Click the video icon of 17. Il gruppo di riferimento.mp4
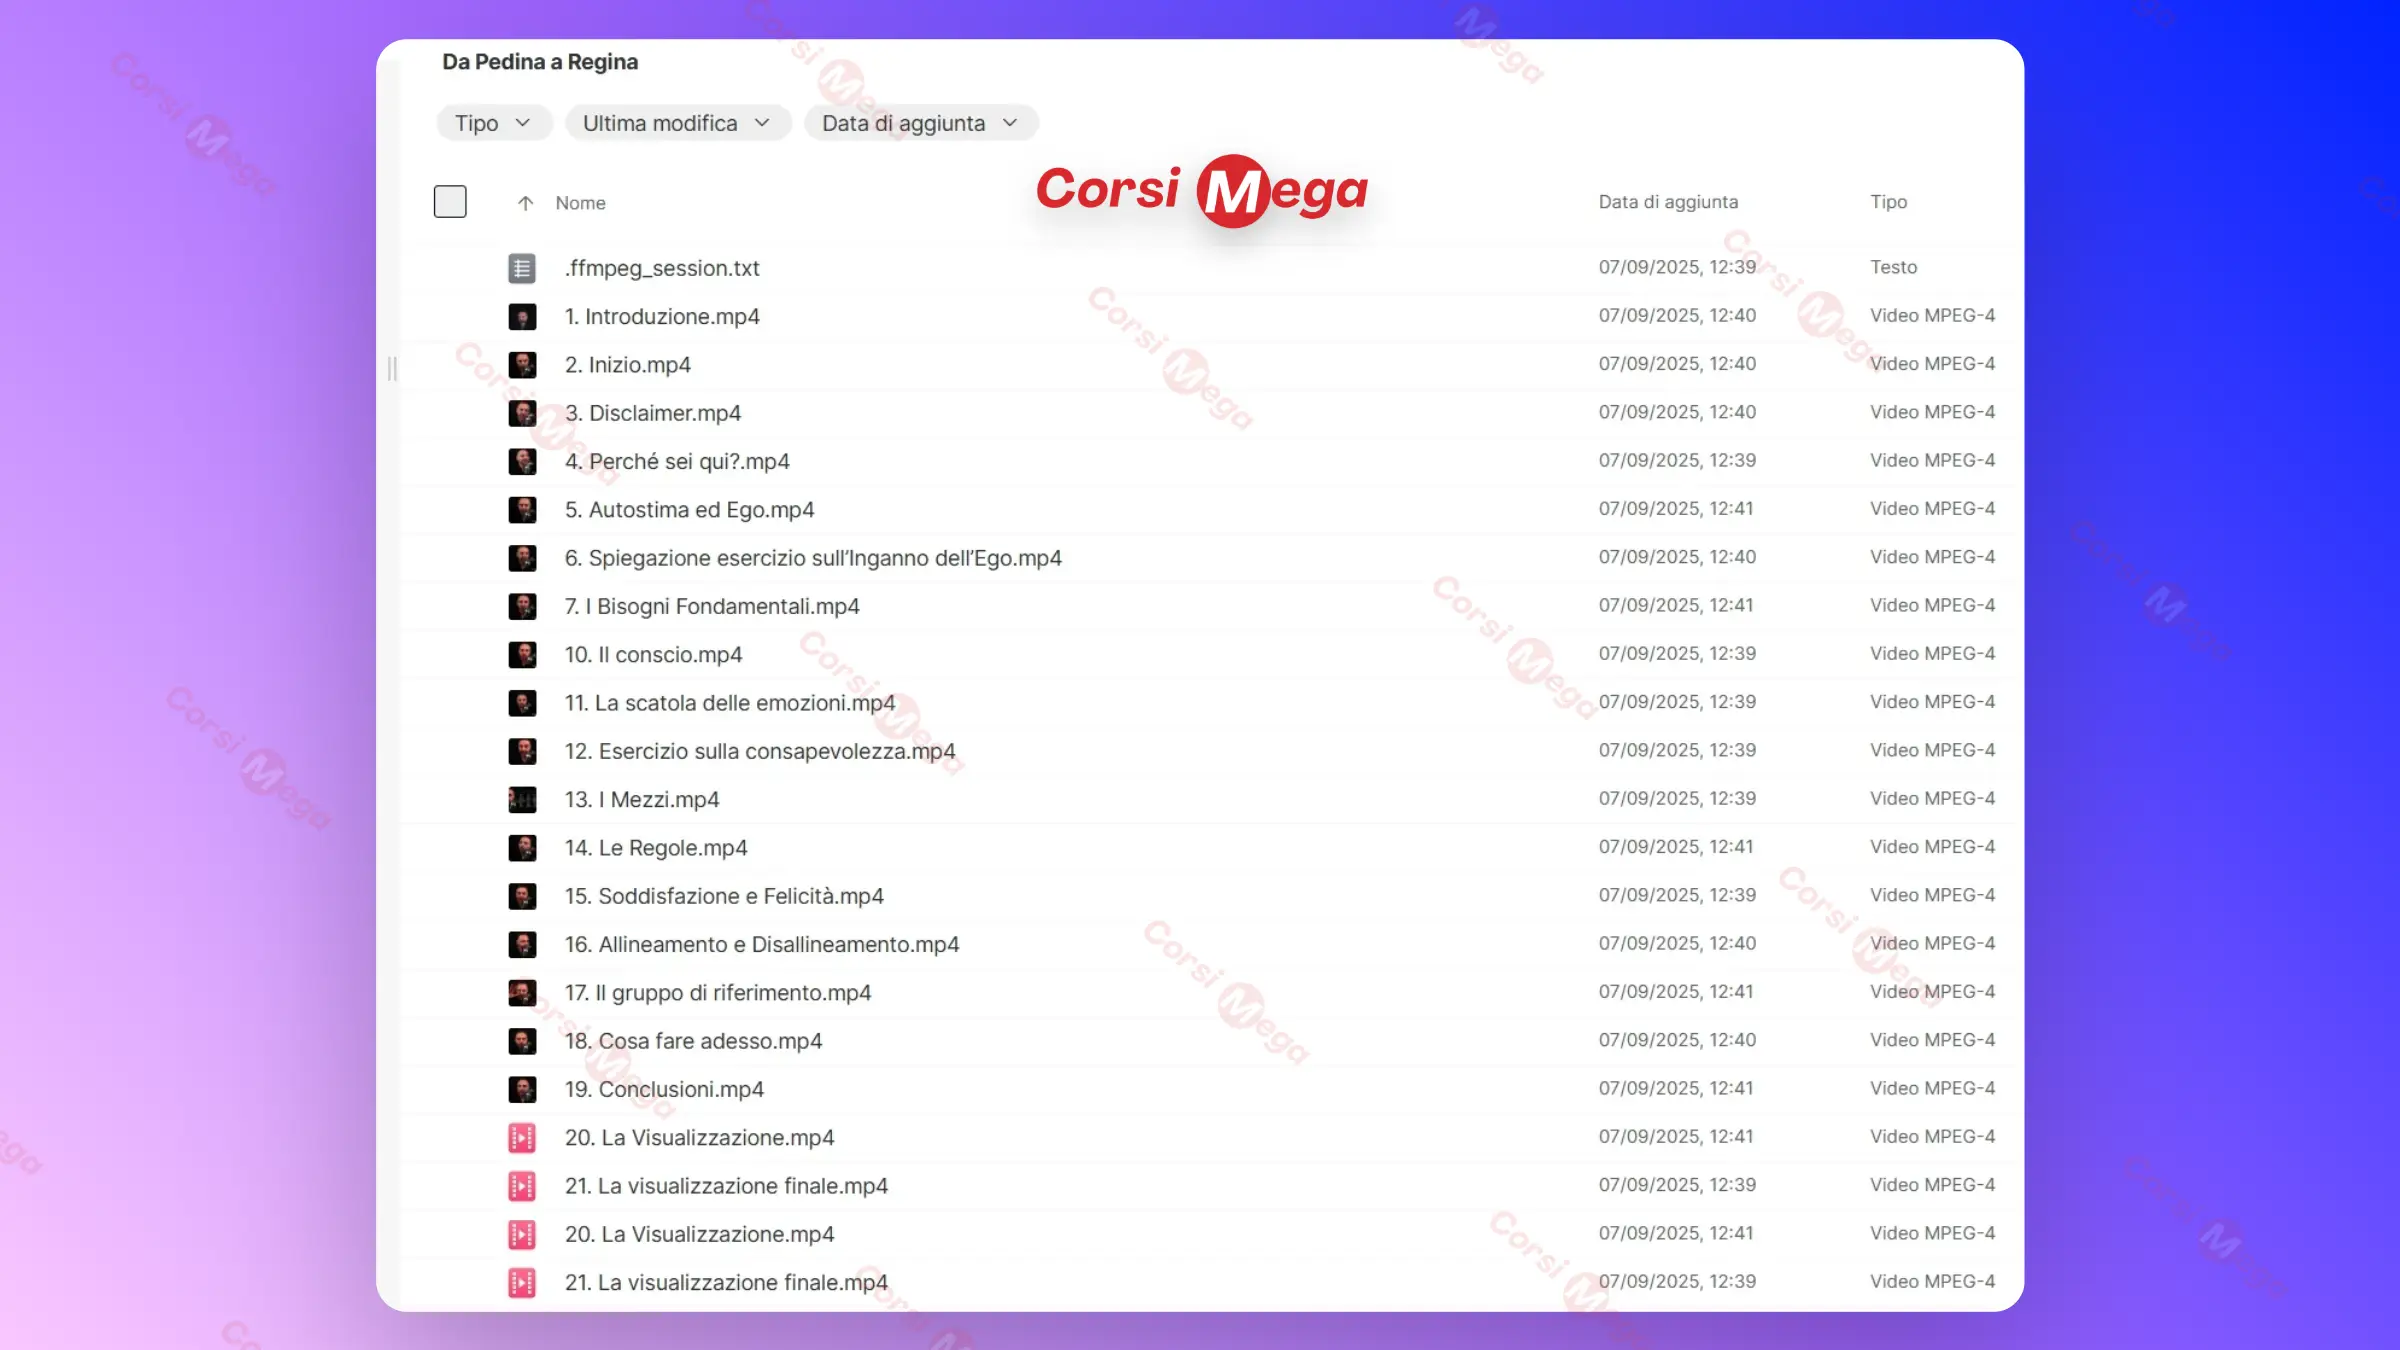 [521, 992]
